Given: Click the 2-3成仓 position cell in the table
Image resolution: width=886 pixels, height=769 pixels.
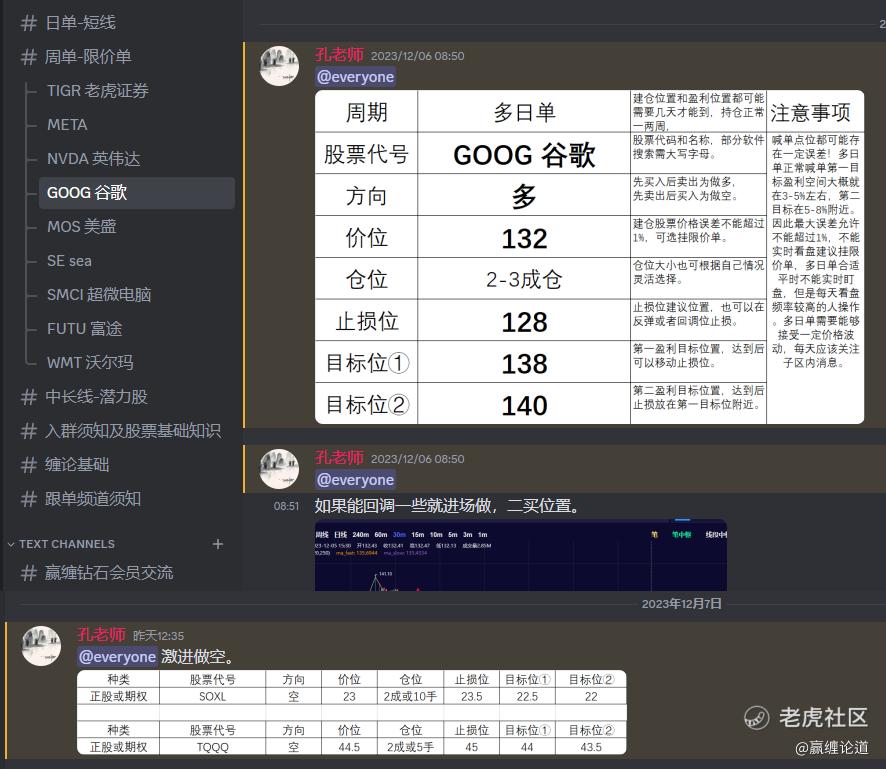Looking at the screenshot, I should pyautogui.click(x=524, y=279).
